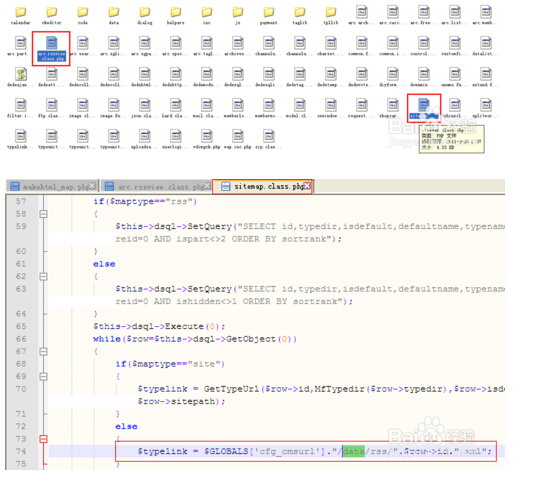Collapse the fold marker at line 69
Screen dimensions: 542x489
coord(43,376)
